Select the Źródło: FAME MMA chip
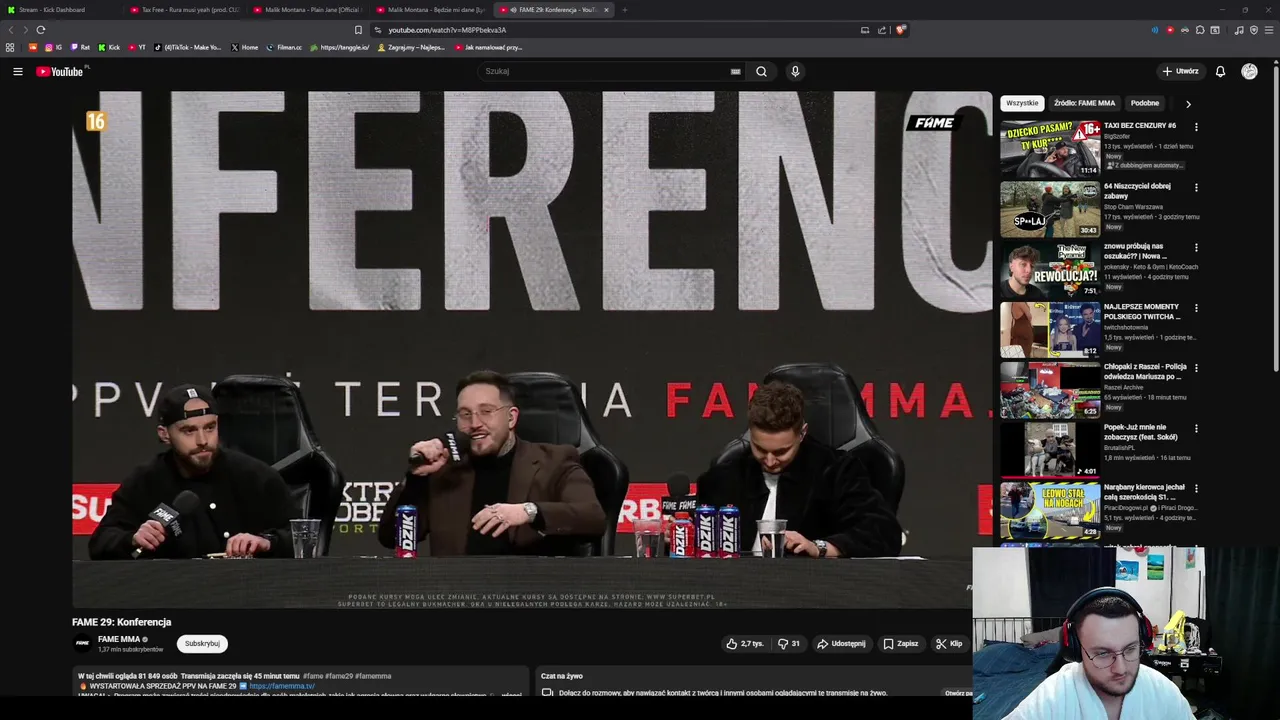This screenshot has height=720, width=1280. (1084, 103)
